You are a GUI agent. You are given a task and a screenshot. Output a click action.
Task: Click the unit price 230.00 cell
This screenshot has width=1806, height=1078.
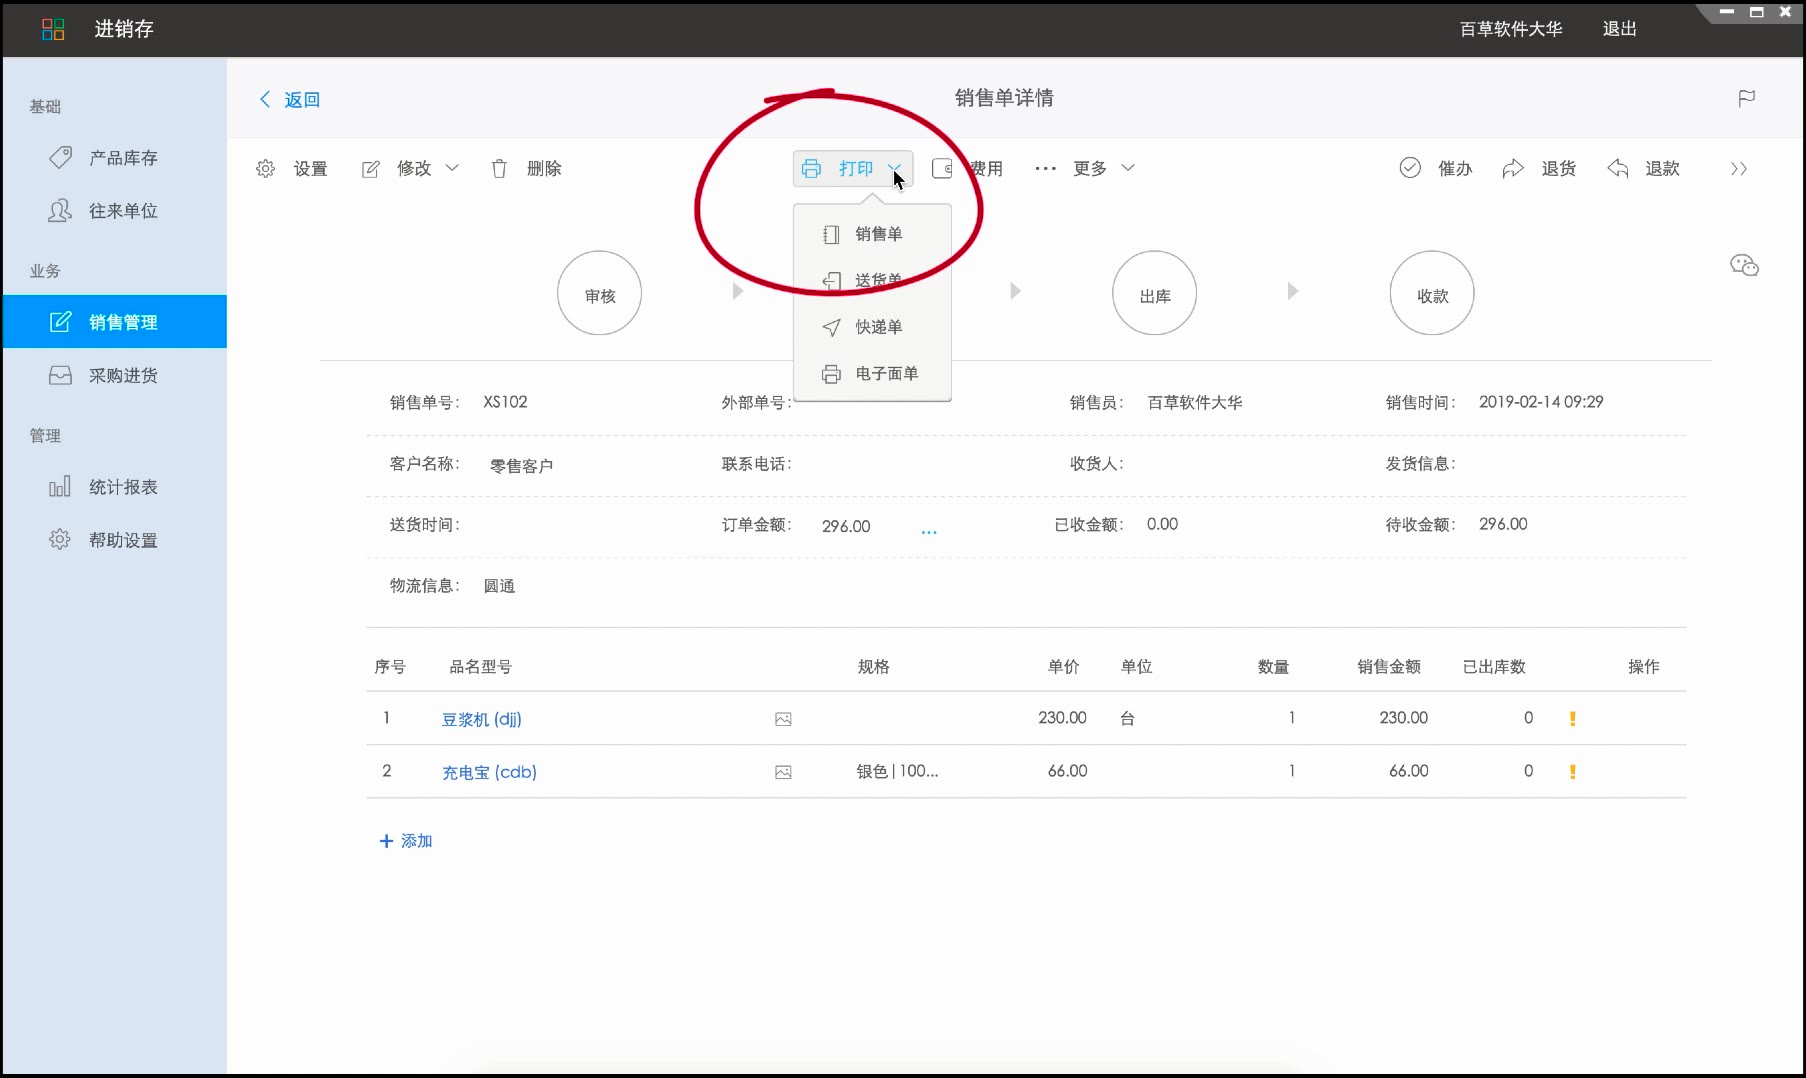click(1062, 718)
